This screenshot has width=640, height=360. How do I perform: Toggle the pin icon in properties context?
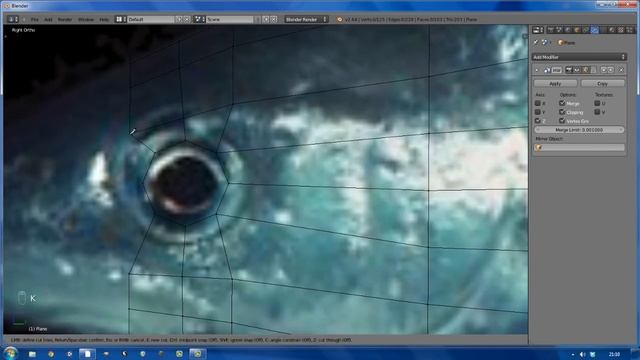click(536, 42)
